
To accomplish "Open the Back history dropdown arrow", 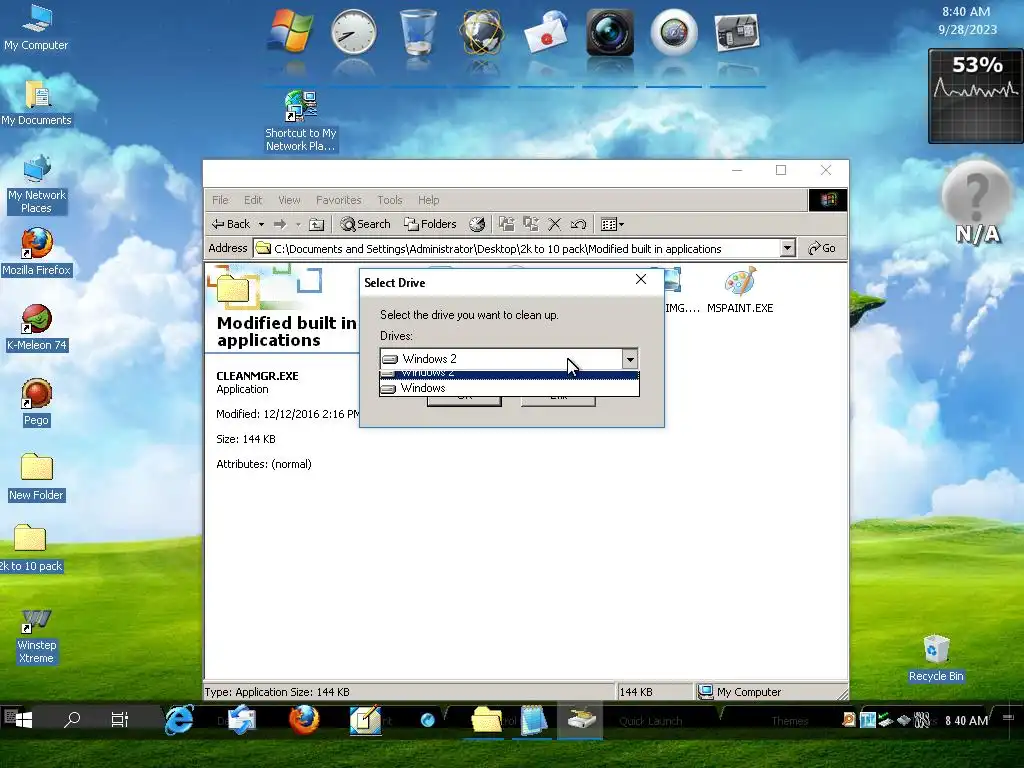I will [x=261, y=224].
